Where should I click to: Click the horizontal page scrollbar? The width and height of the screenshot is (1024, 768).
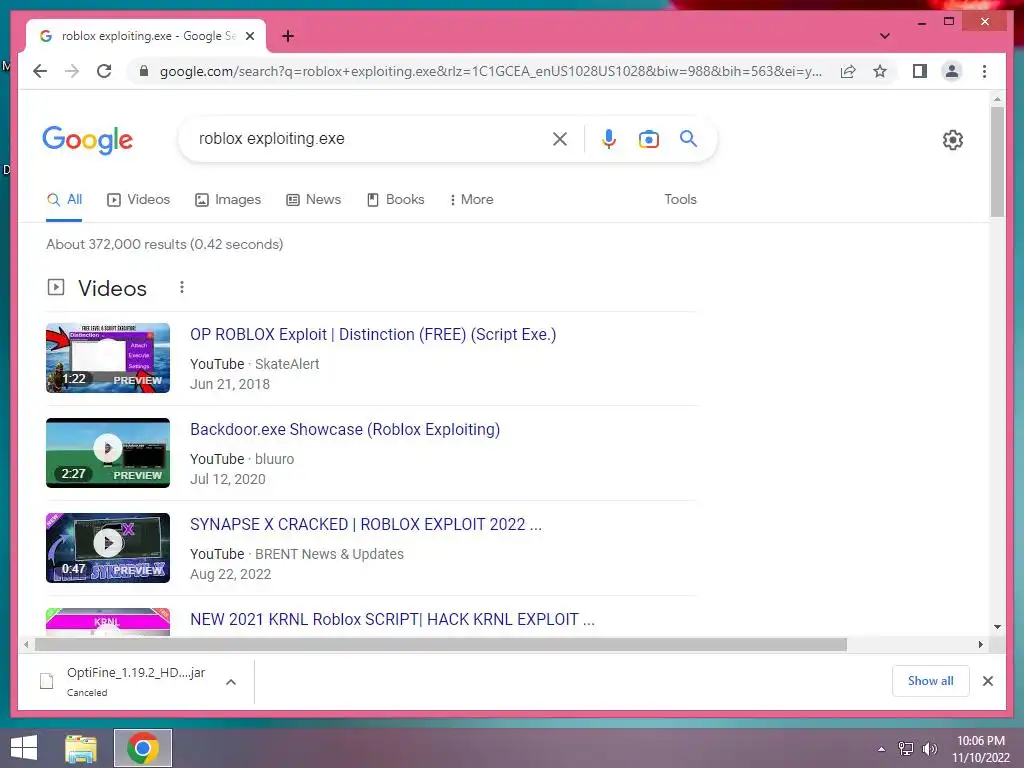pyautogui.click(x=440, y=645)
